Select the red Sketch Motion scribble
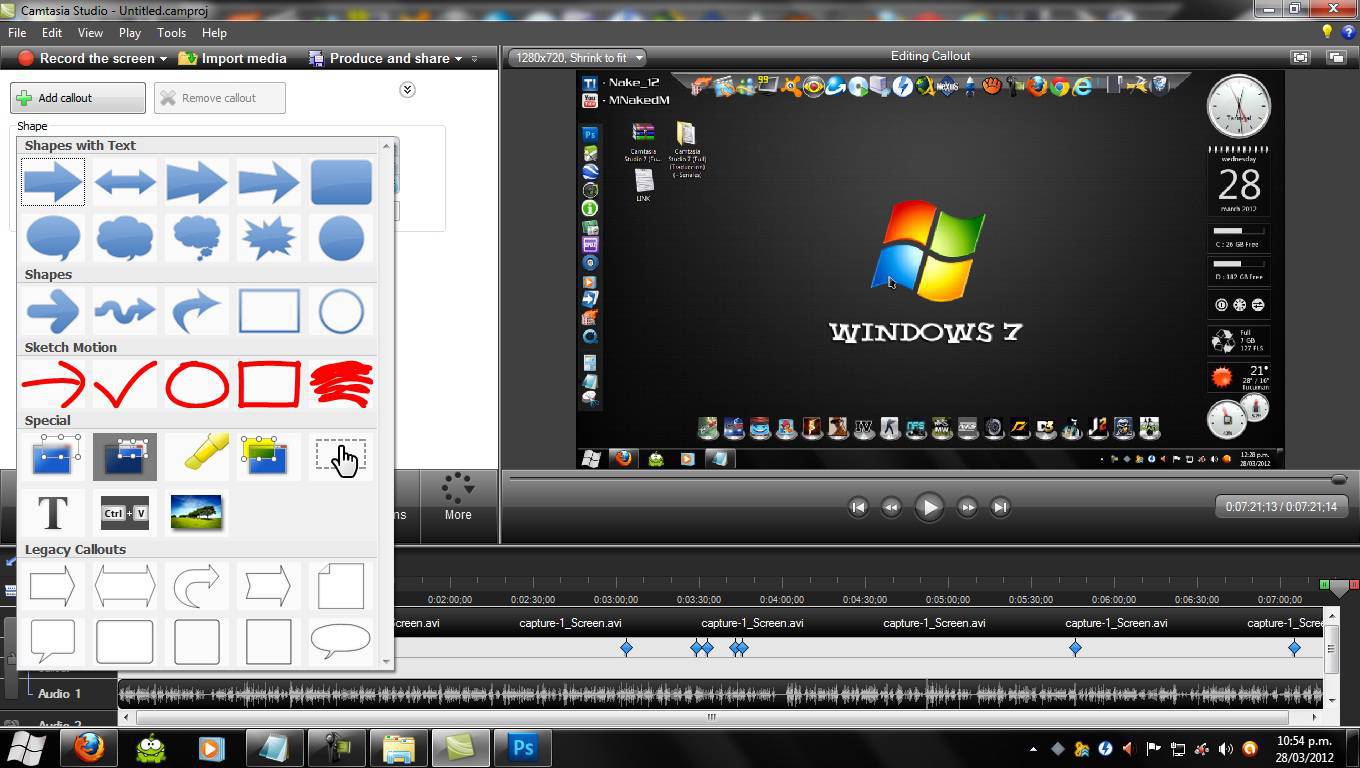This screenshot has height=768, width=1360. (x=341, y=385)
